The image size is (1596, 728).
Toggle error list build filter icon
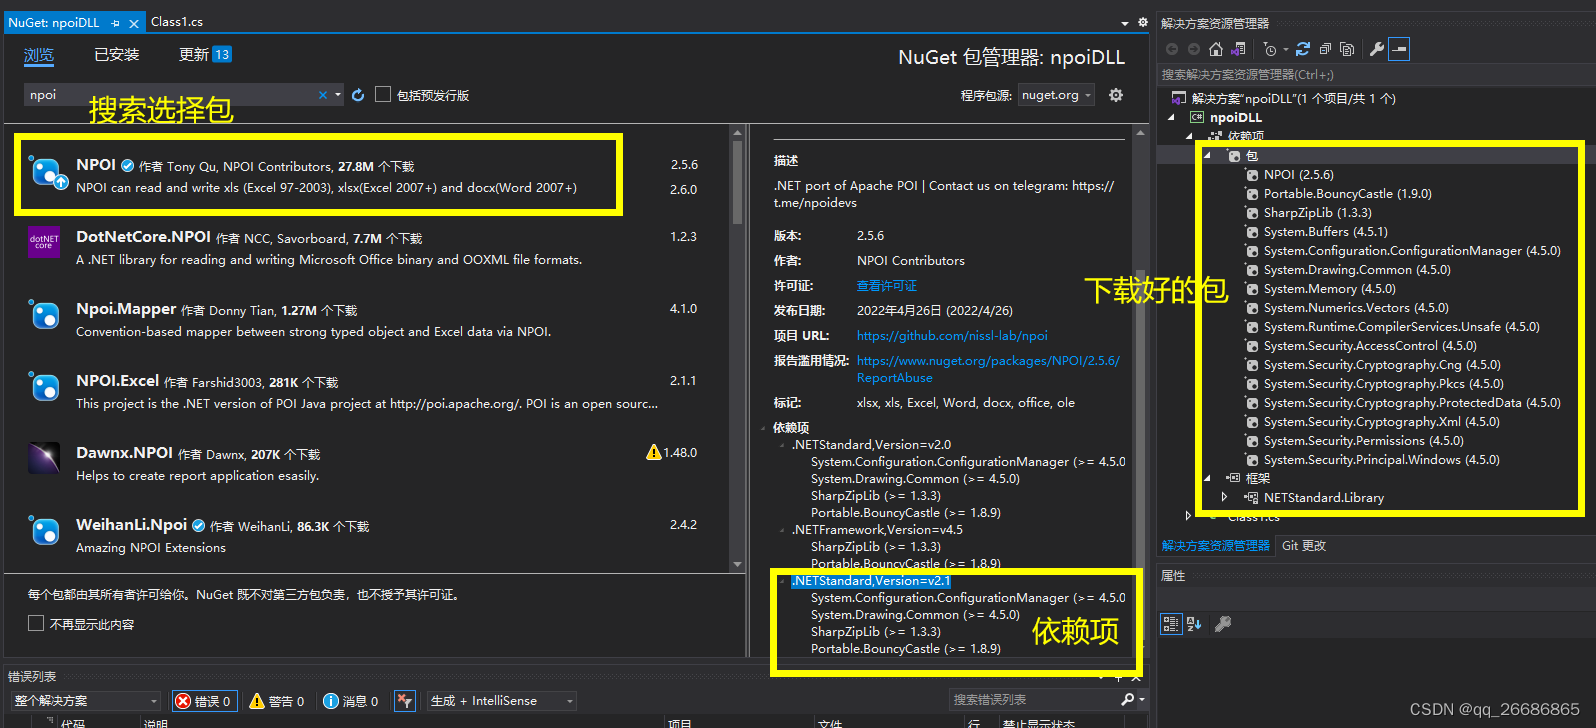[404, 701]
